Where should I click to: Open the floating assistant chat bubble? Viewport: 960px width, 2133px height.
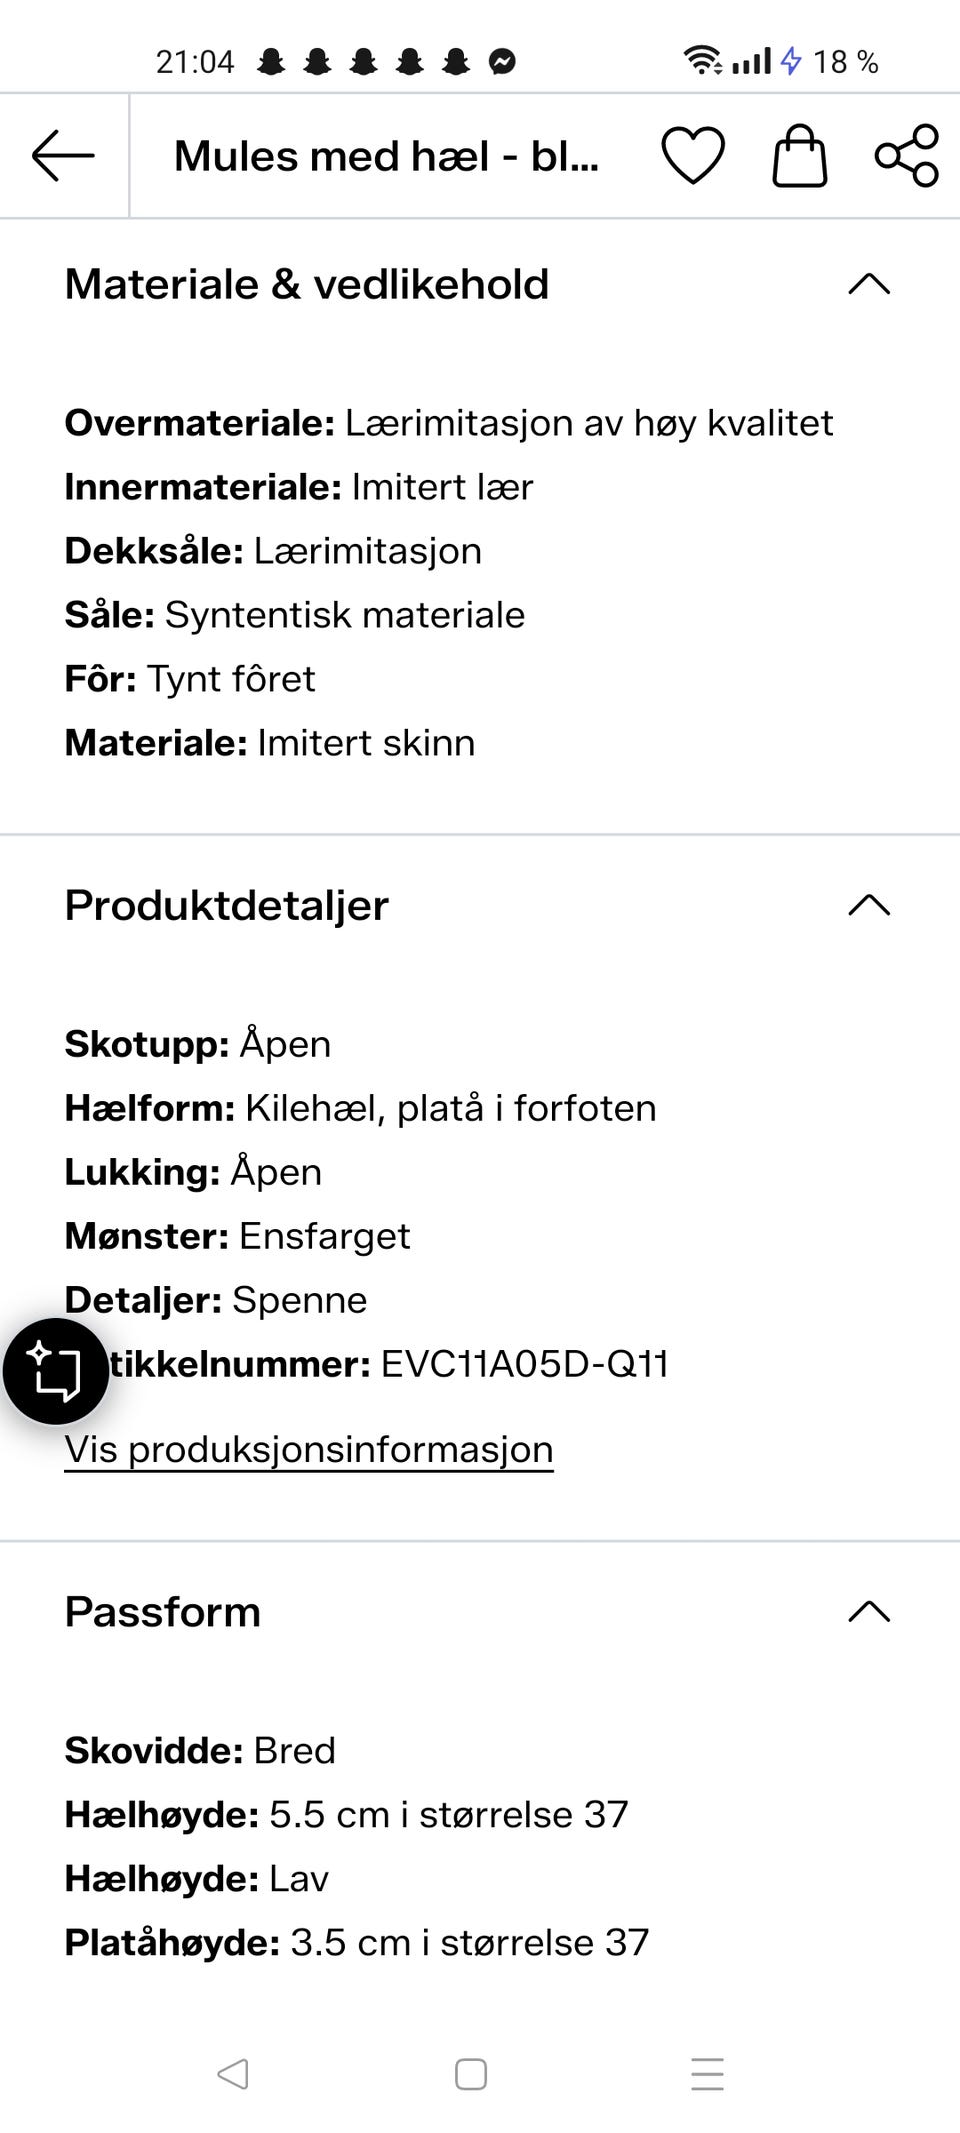56,1371
